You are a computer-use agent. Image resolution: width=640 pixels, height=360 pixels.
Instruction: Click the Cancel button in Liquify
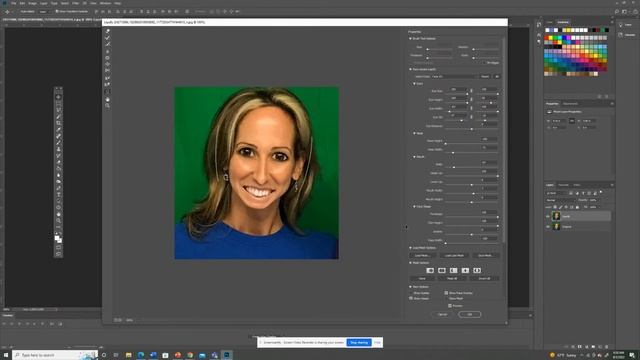coord(443,314)
